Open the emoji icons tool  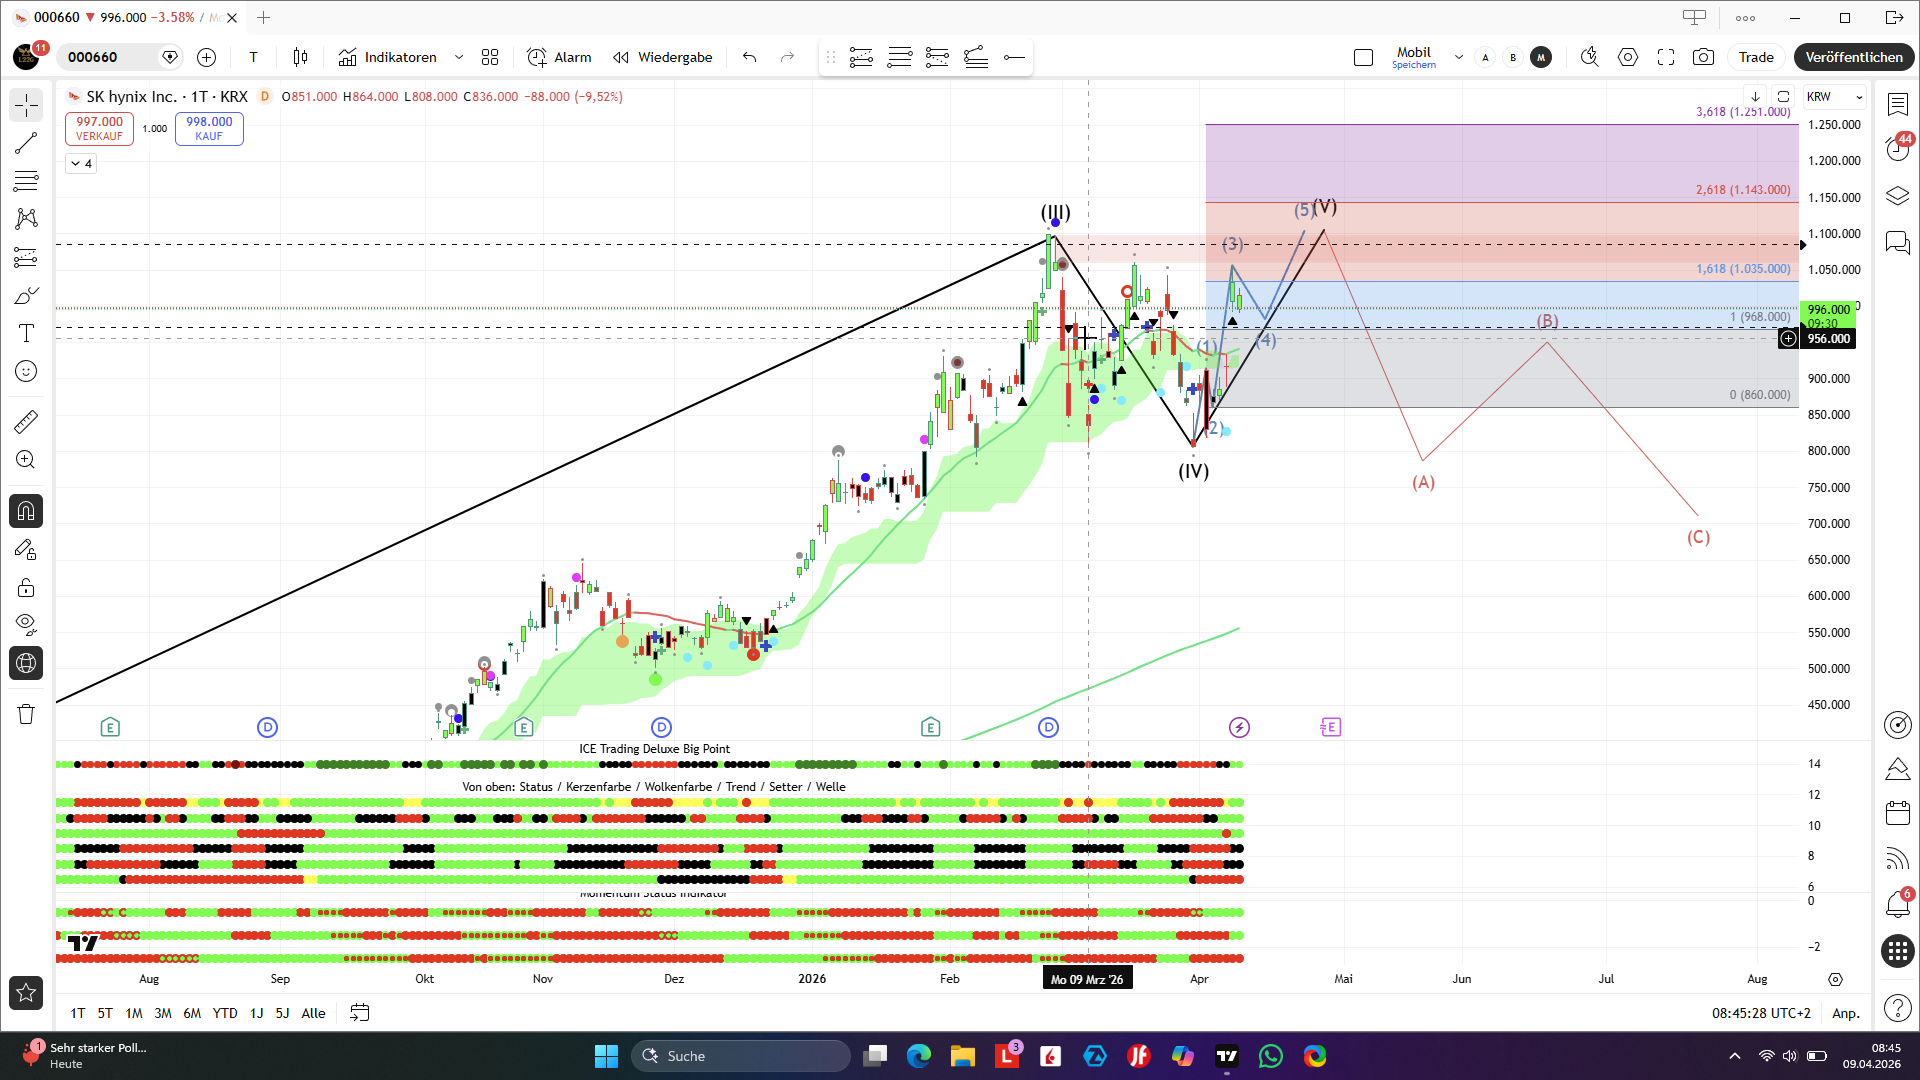tap(26, 371)
